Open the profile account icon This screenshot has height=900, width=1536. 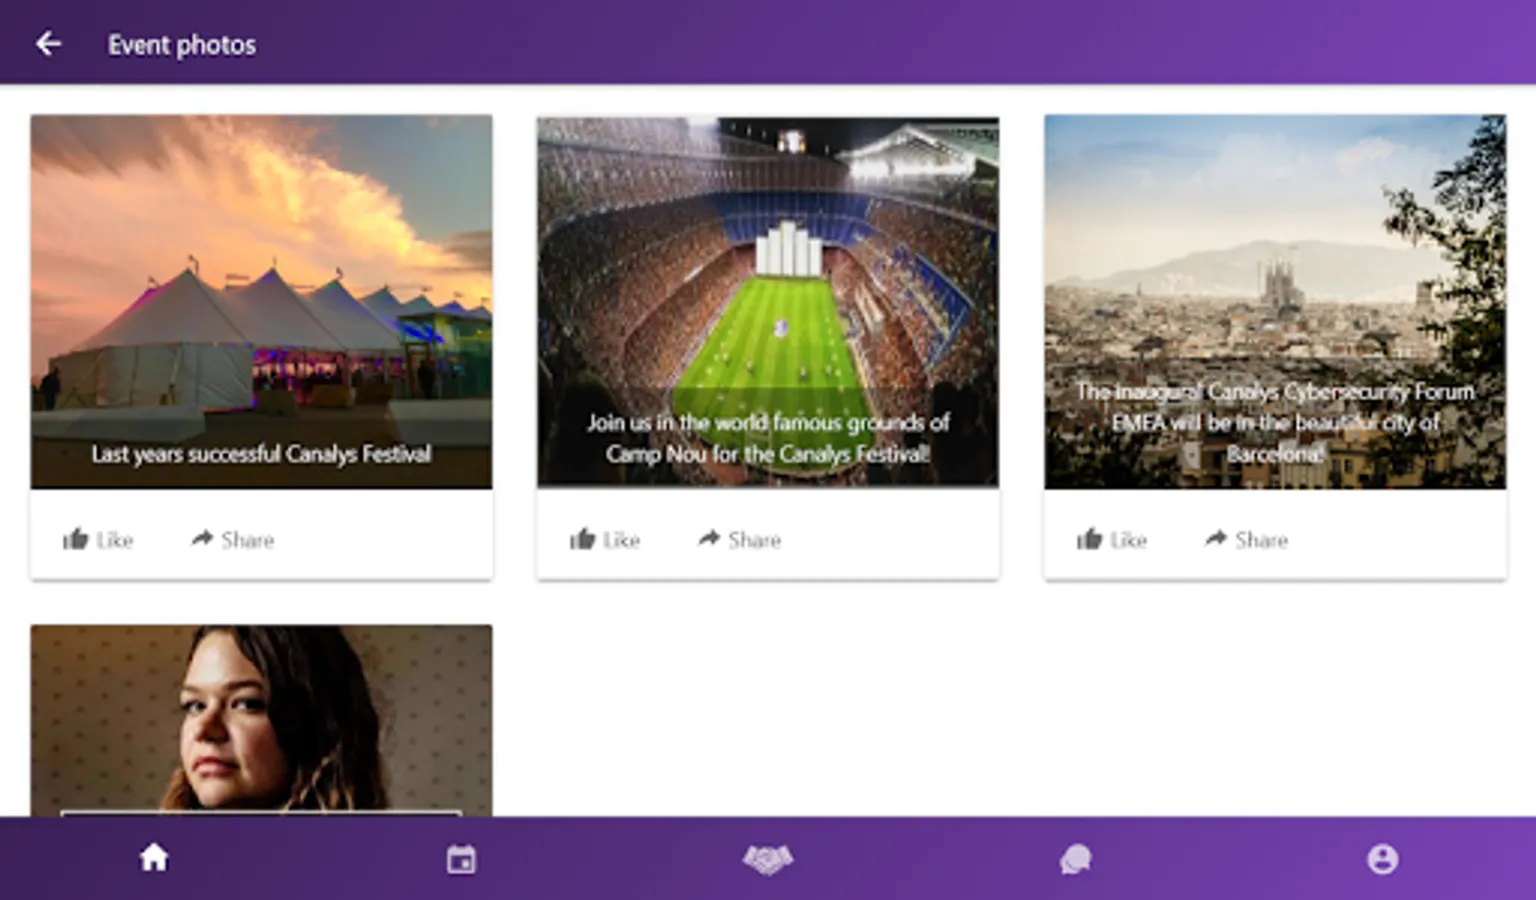click(1382, 859)
